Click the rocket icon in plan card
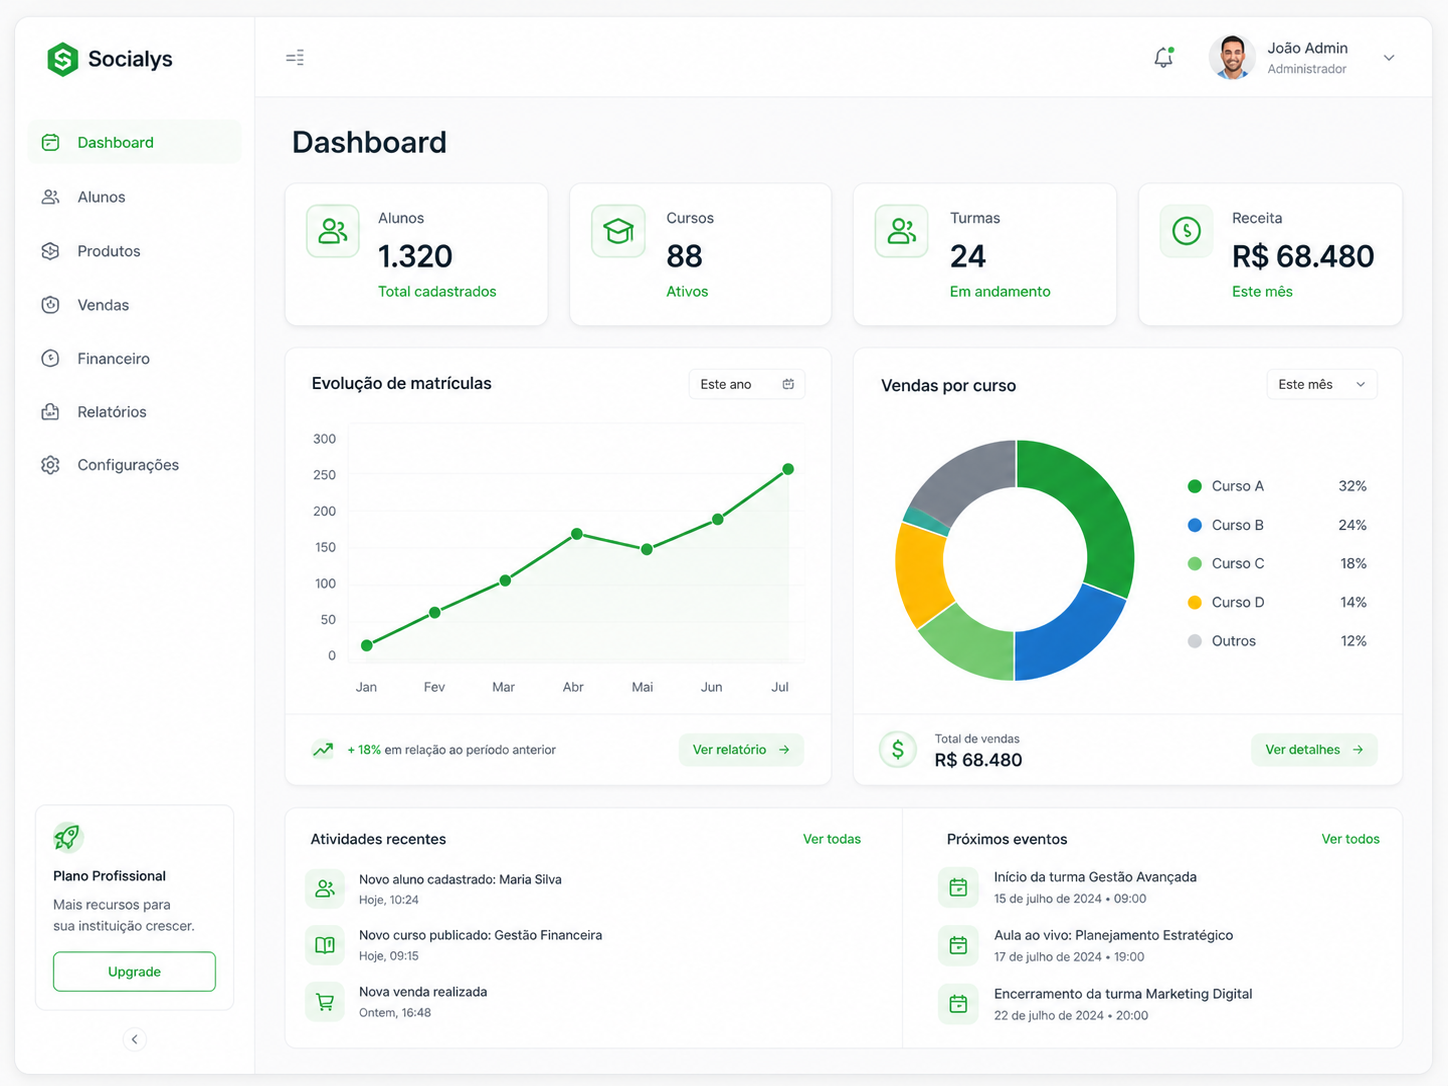1448x1086 pixels. coord(68,837)
